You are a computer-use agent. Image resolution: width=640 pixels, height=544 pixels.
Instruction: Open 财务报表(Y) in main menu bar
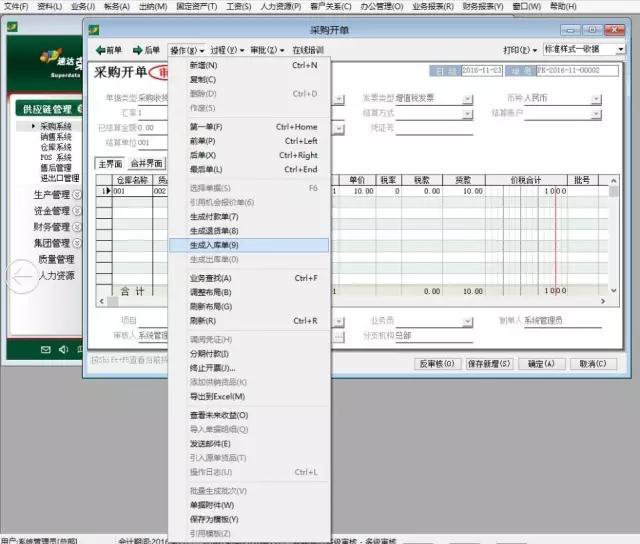(483, 7)
